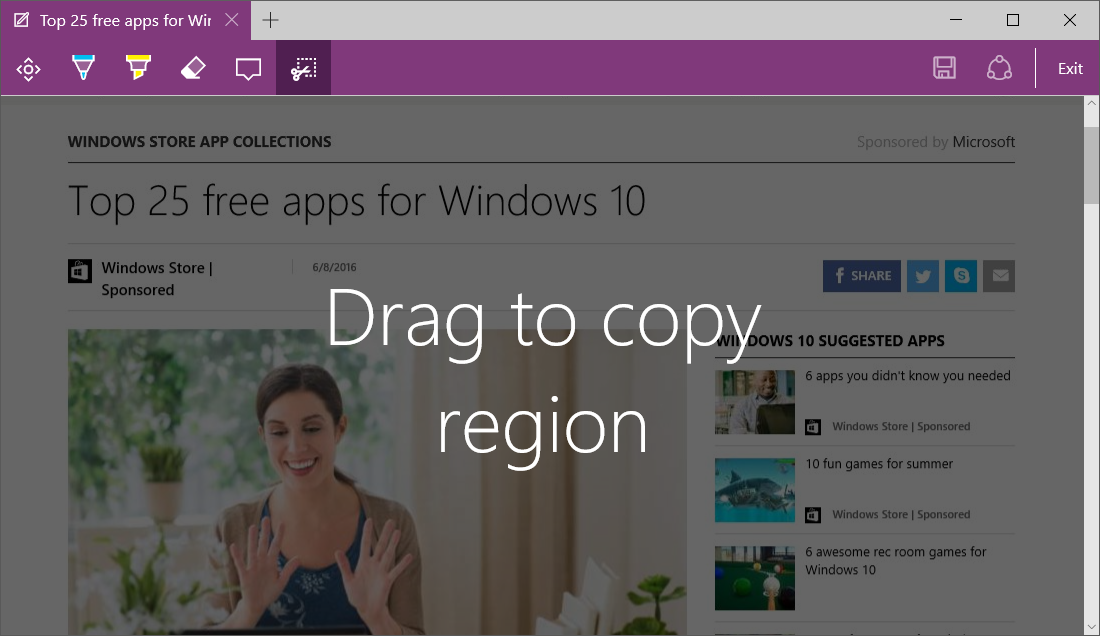1100x636 pixels.
Task: Save the web note
Action: click(x=944, y=68)
